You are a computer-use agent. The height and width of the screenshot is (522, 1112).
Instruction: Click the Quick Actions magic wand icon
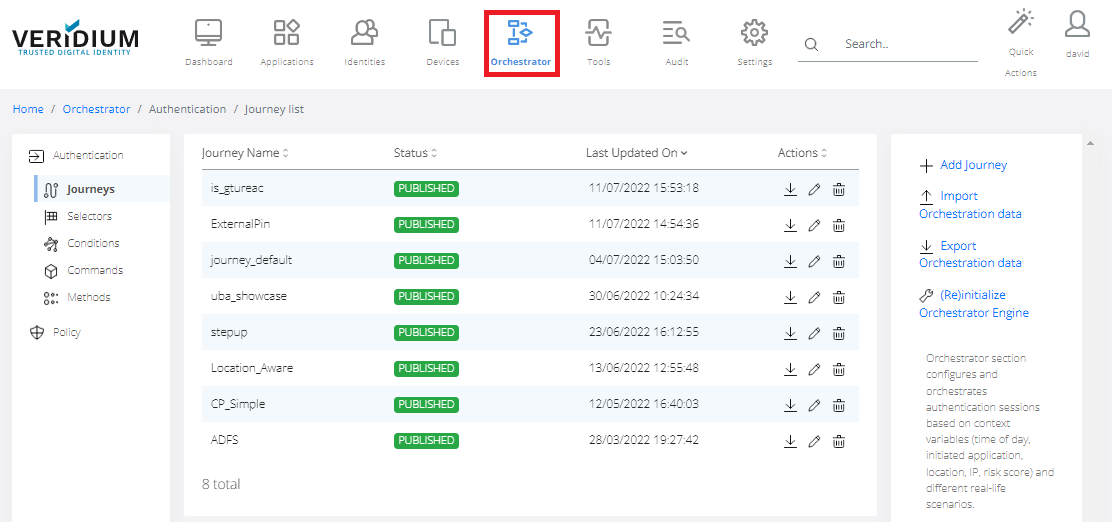pyautogui.click(x=1021, y=23)
